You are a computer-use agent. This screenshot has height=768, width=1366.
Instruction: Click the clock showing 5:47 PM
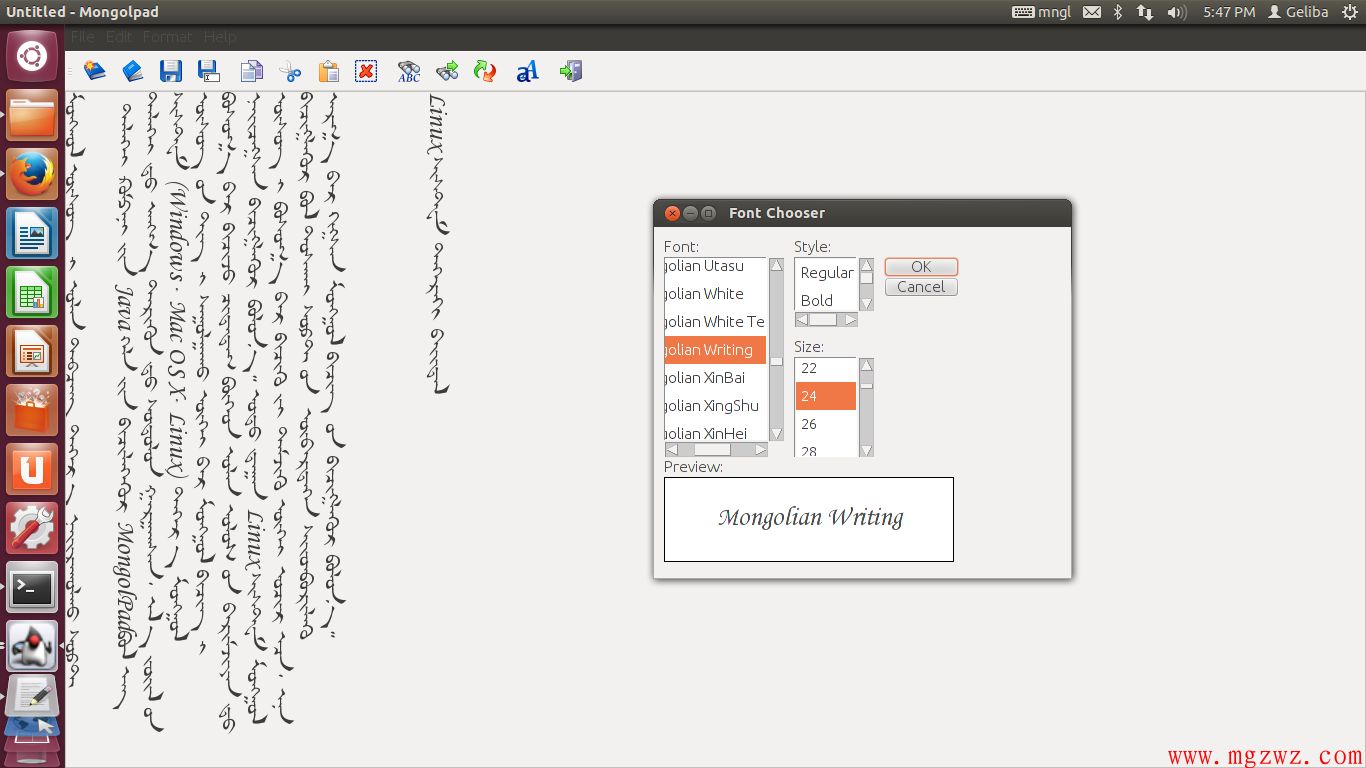(x=1229, y=12)
